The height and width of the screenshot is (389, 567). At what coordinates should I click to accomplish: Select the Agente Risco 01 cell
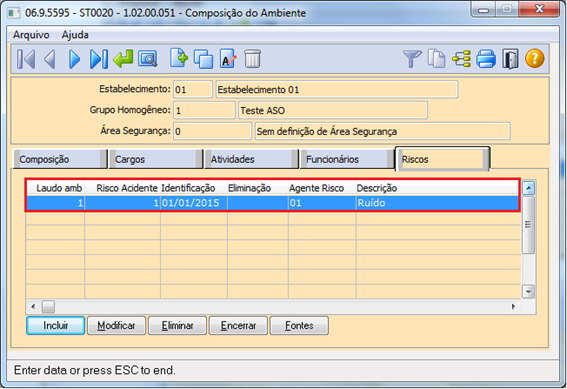(322, 203)
